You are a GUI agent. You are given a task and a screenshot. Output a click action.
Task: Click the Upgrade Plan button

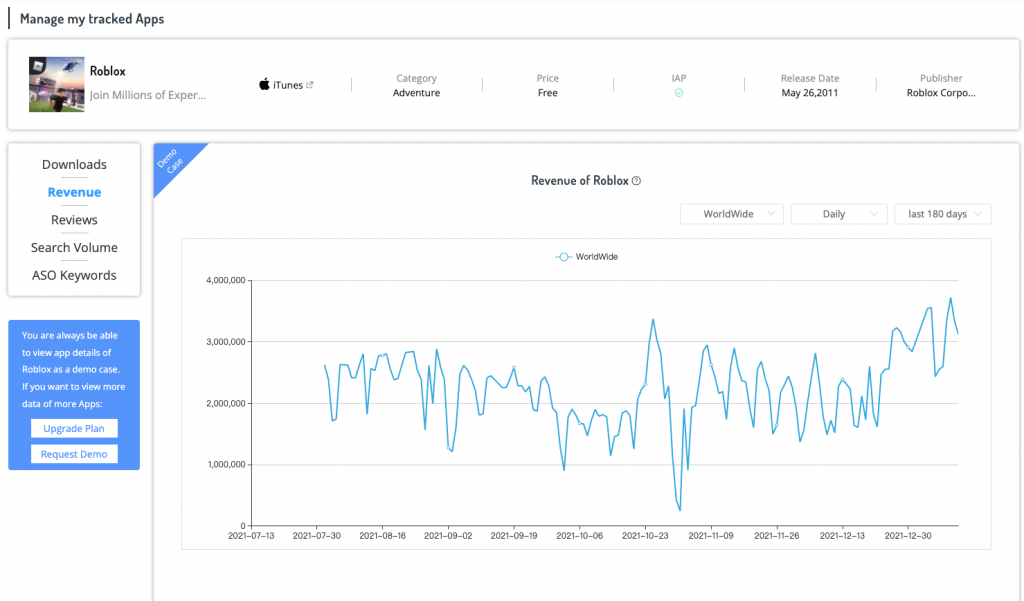click(74, 428)
